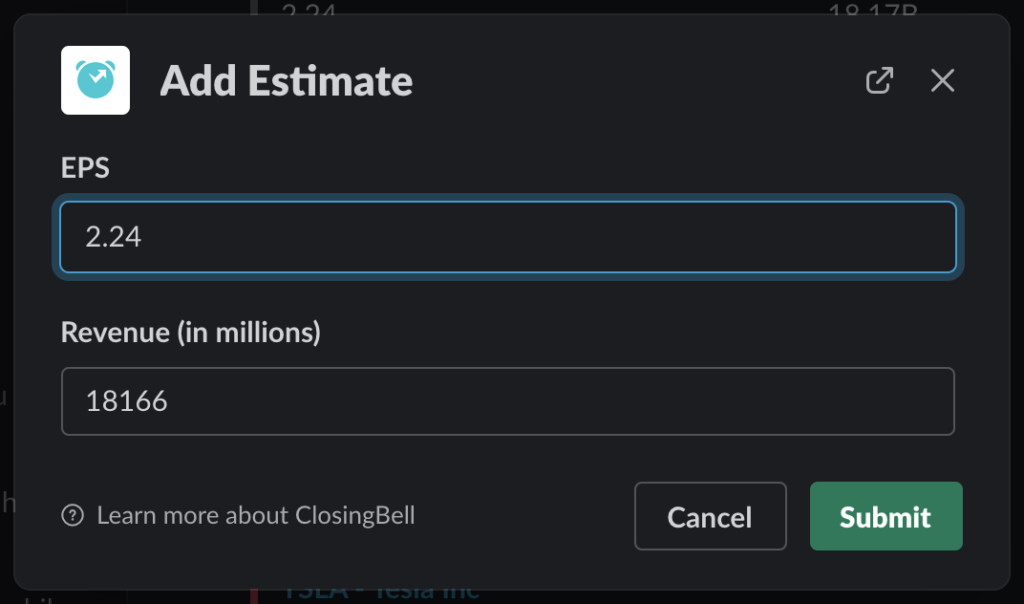Click the EPS field label
This screenshot has height=604, width=1024.
click(x=85, y=168)
